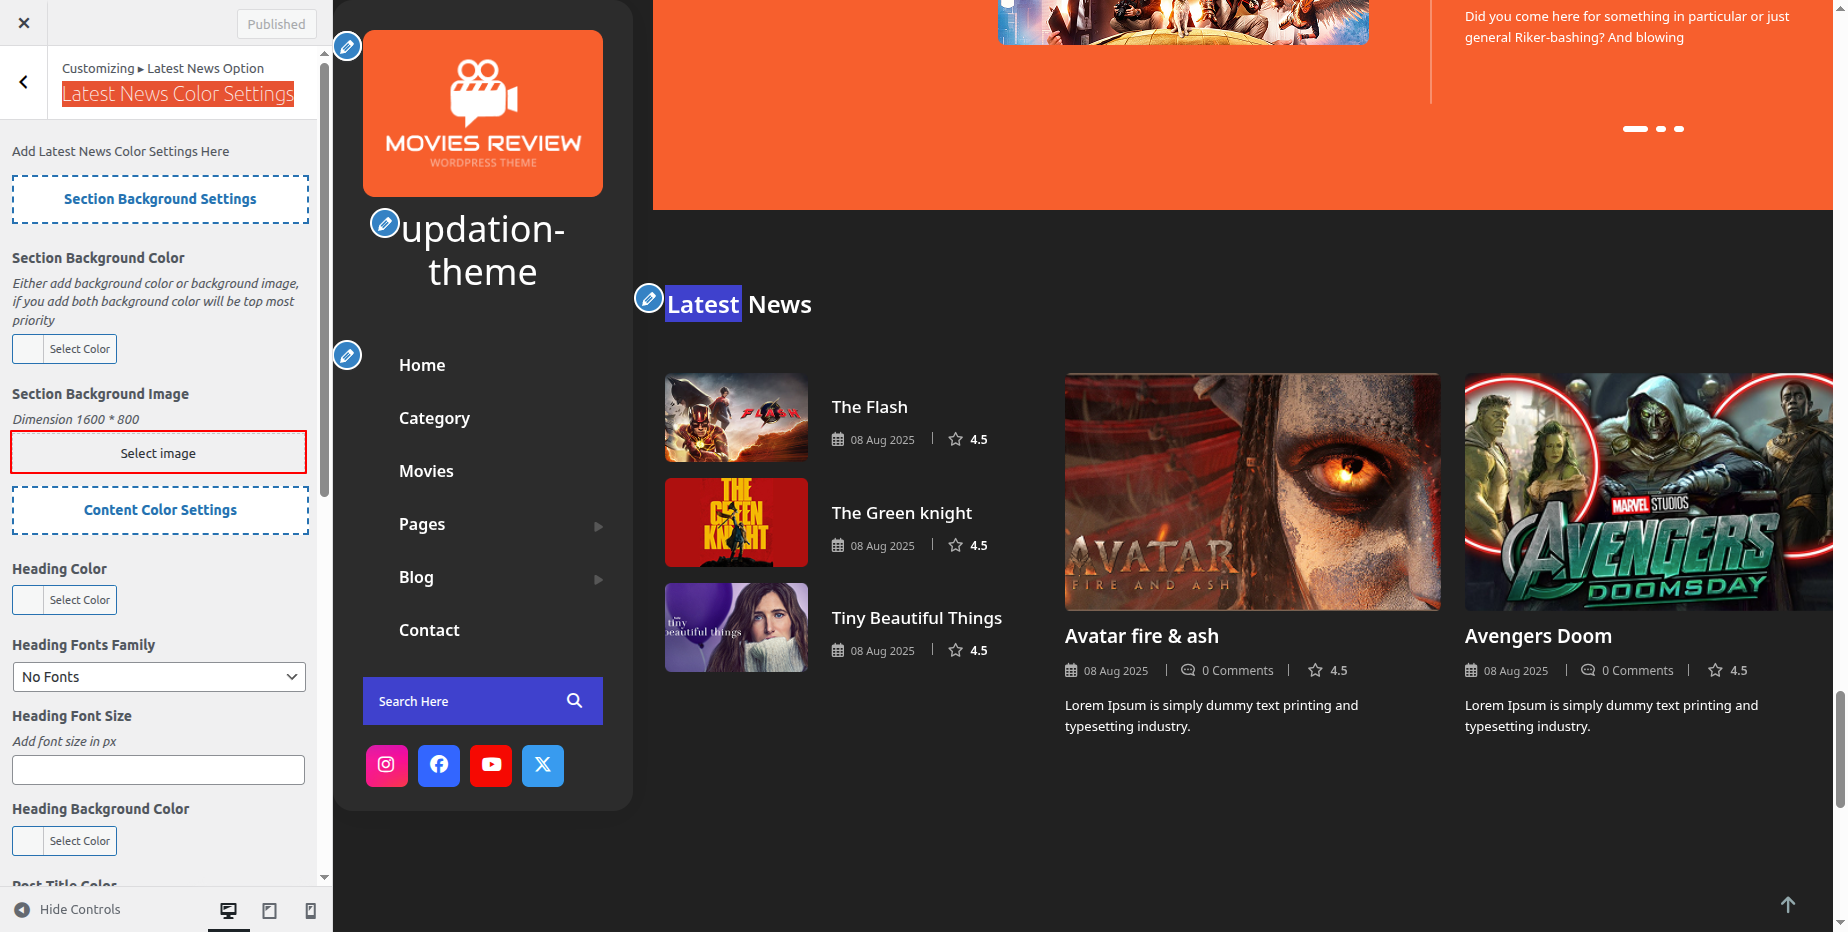Open the Facebook social icon
1848x932 pixels.
[439, 765]
